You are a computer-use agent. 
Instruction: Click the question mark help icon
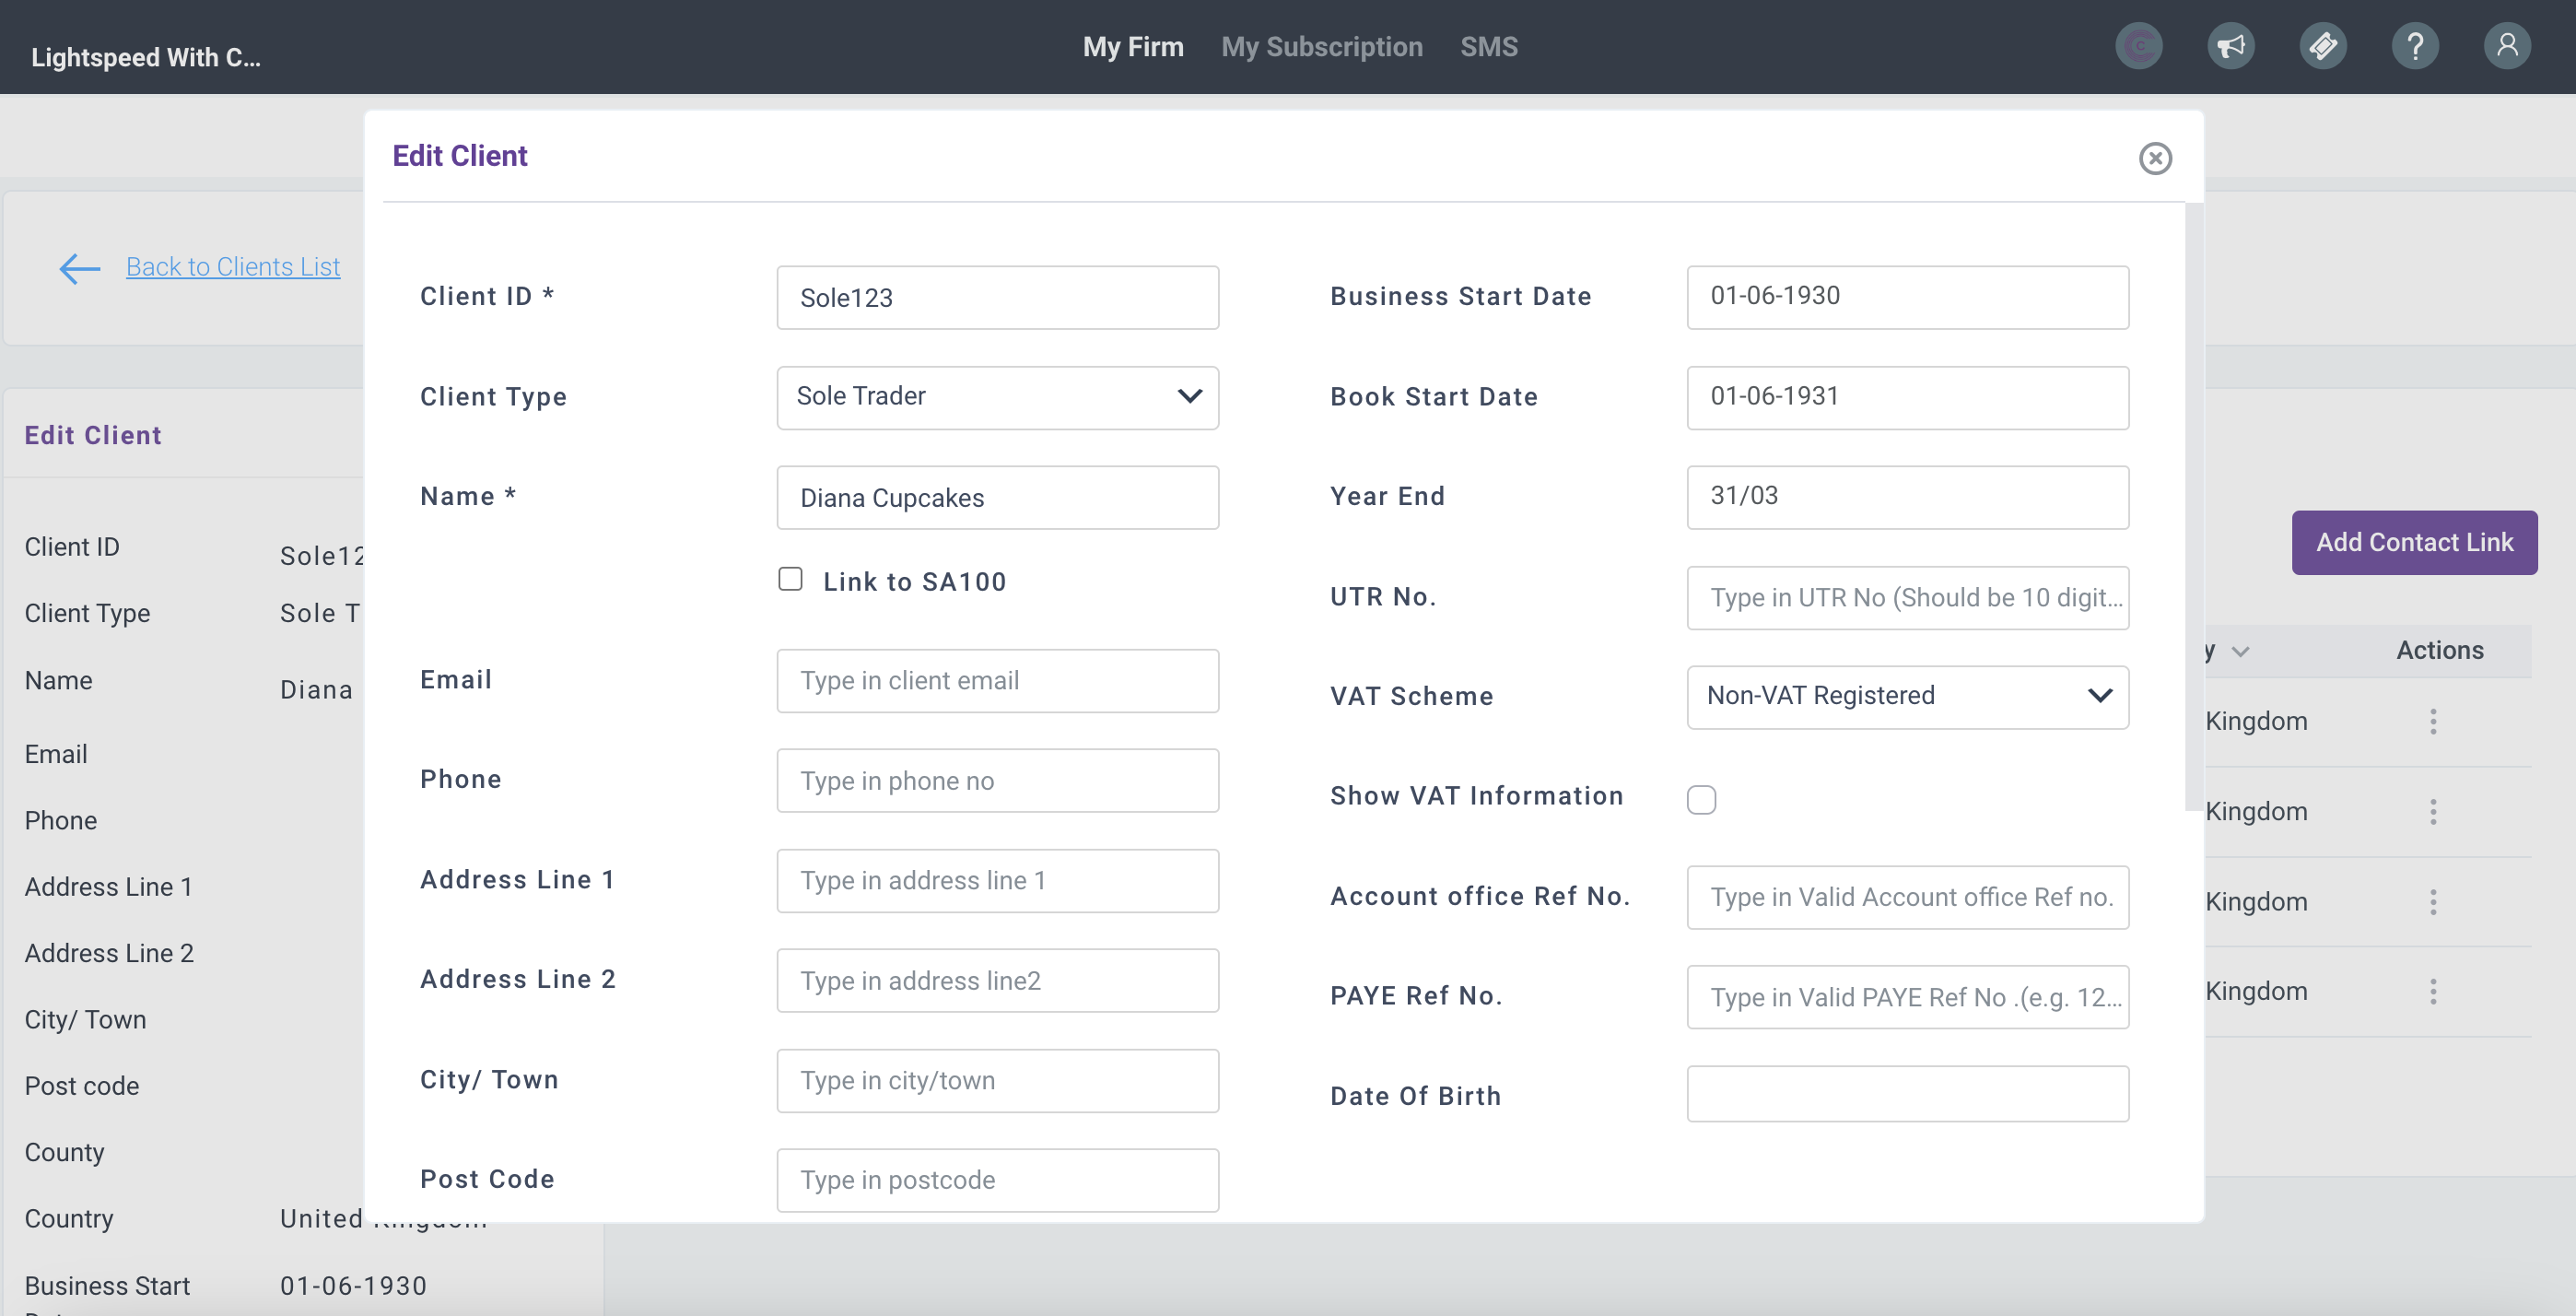click(x=2414, y=46)
